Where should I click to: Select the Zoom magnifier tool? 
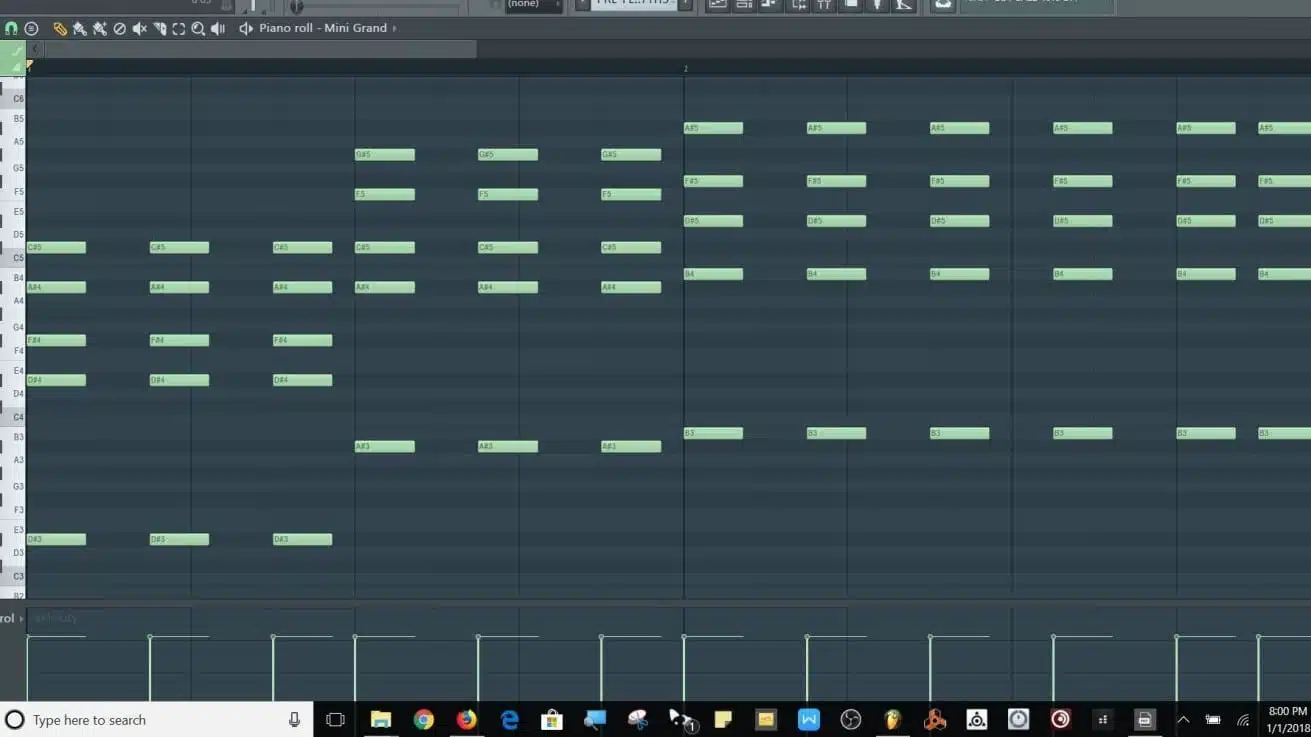(198, 28)
